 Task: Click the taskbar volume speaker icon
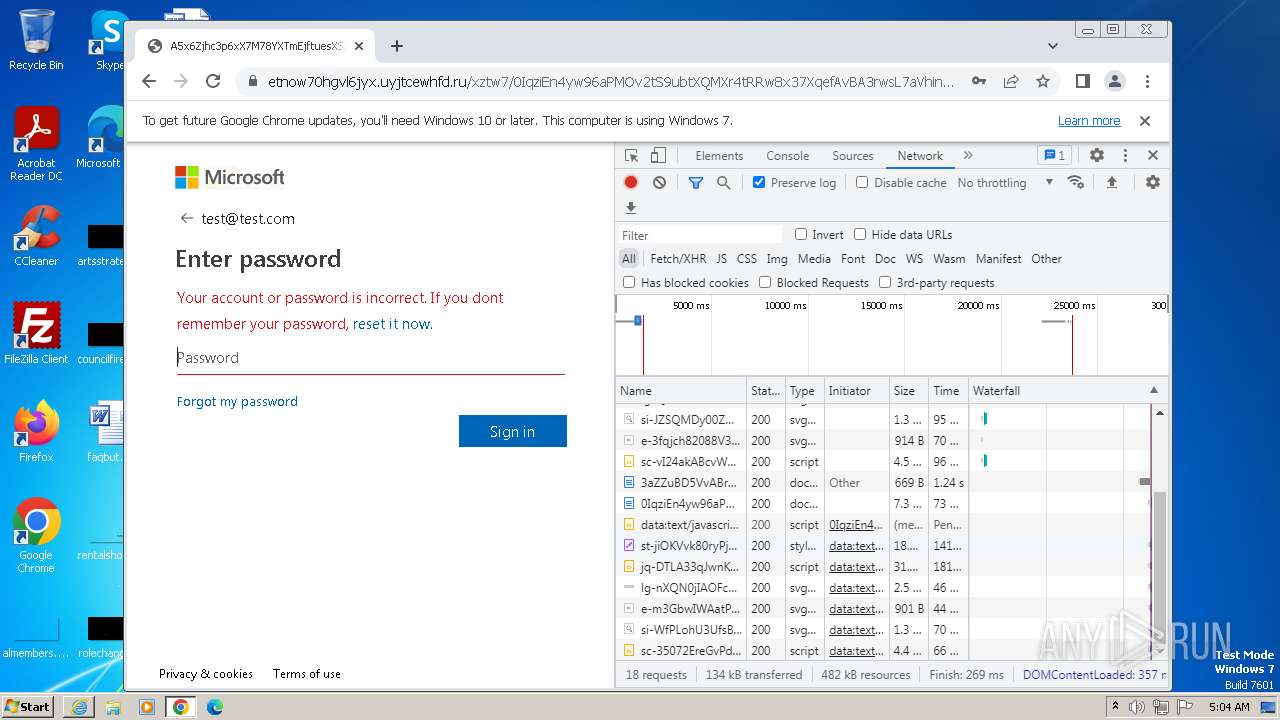pyautogui.click(x=1137, y=706)
